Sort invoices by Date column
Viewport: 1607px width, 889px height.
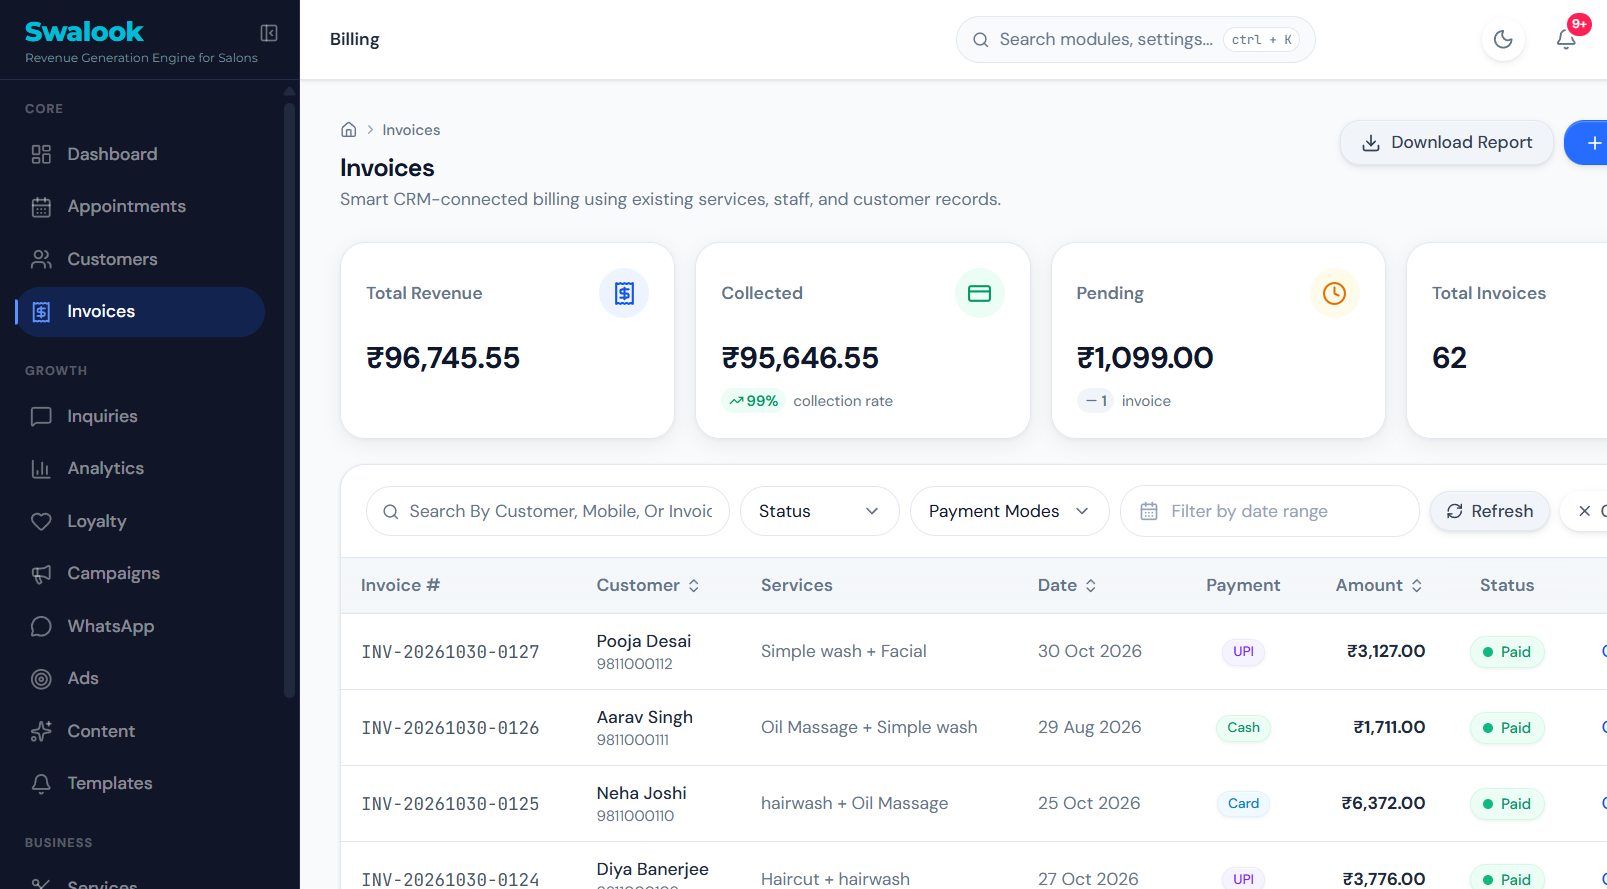(1067, 586)
